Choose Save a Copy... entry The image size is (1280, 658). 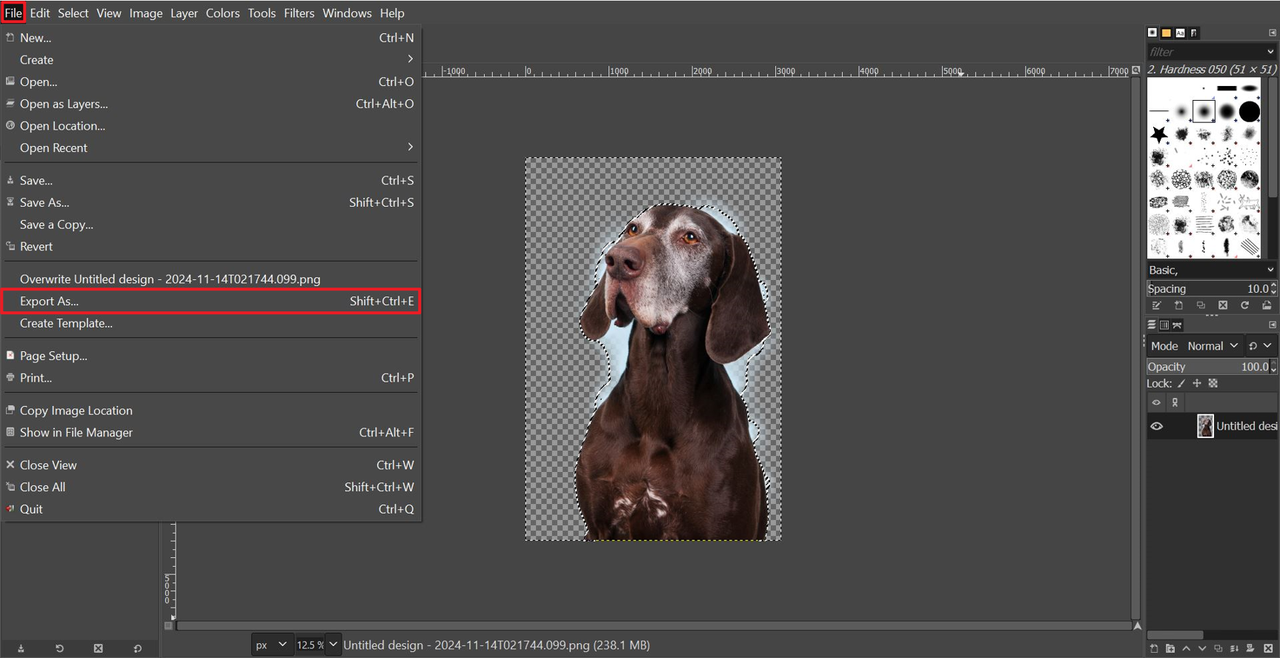(211, 225)
